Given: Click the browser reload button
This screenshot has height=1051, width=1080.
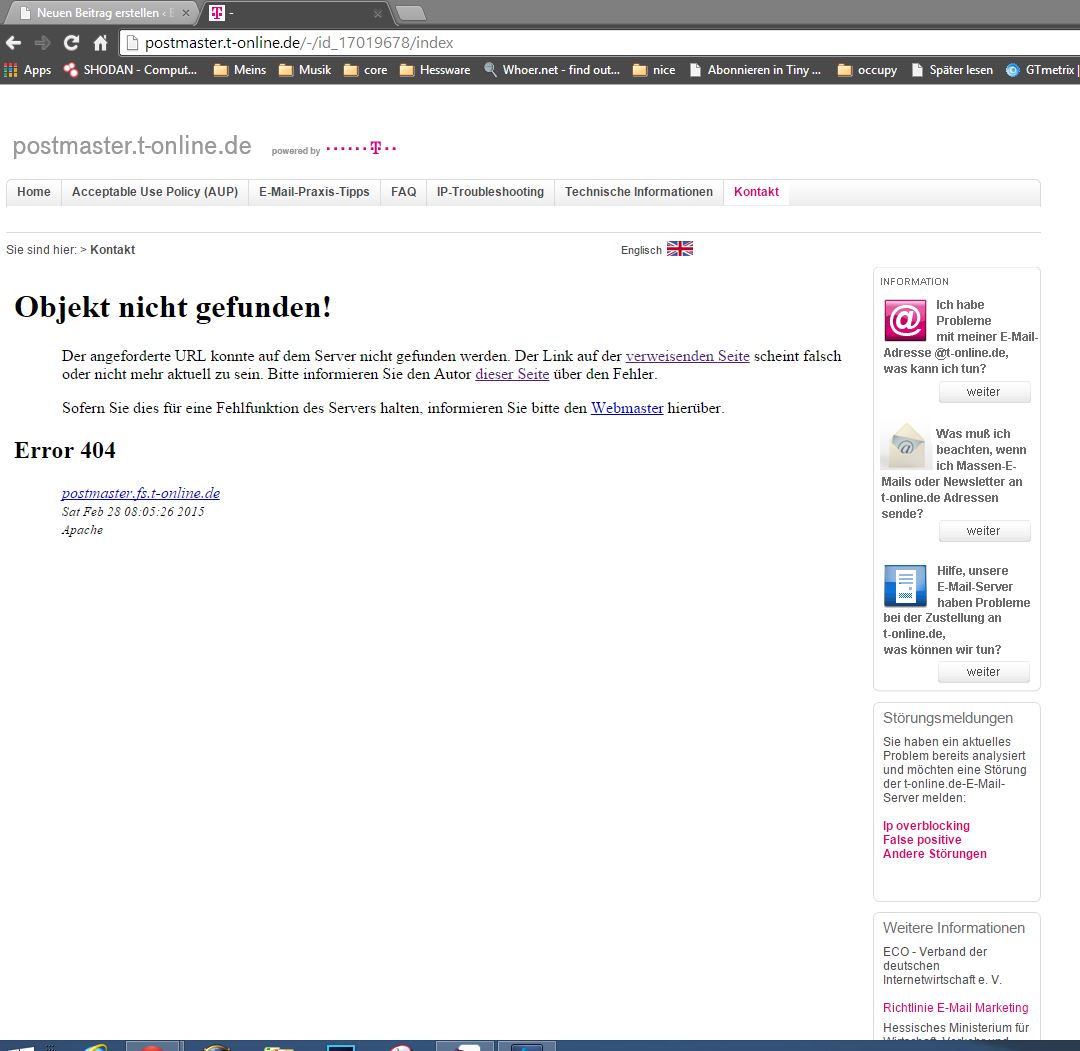Looking at the screenshot, I should point(71,43).
